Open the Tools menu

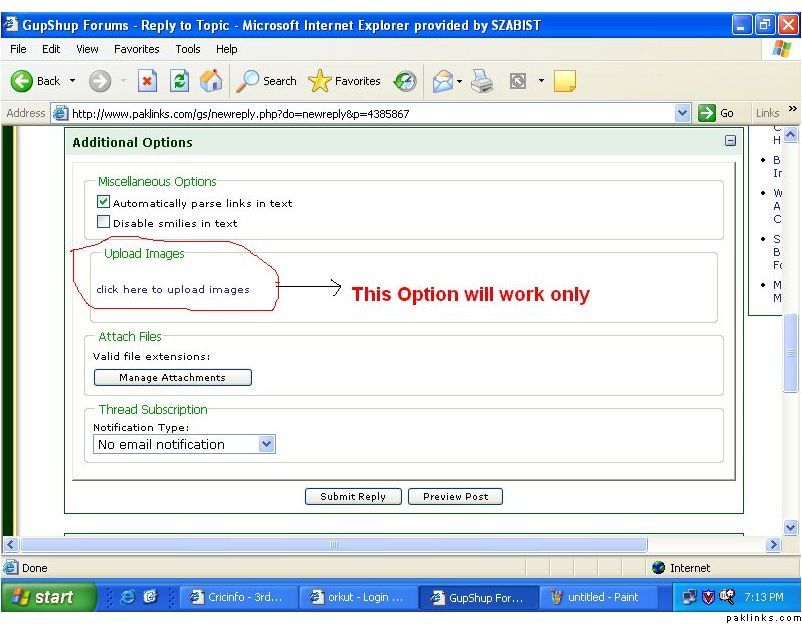pos(188,48)
